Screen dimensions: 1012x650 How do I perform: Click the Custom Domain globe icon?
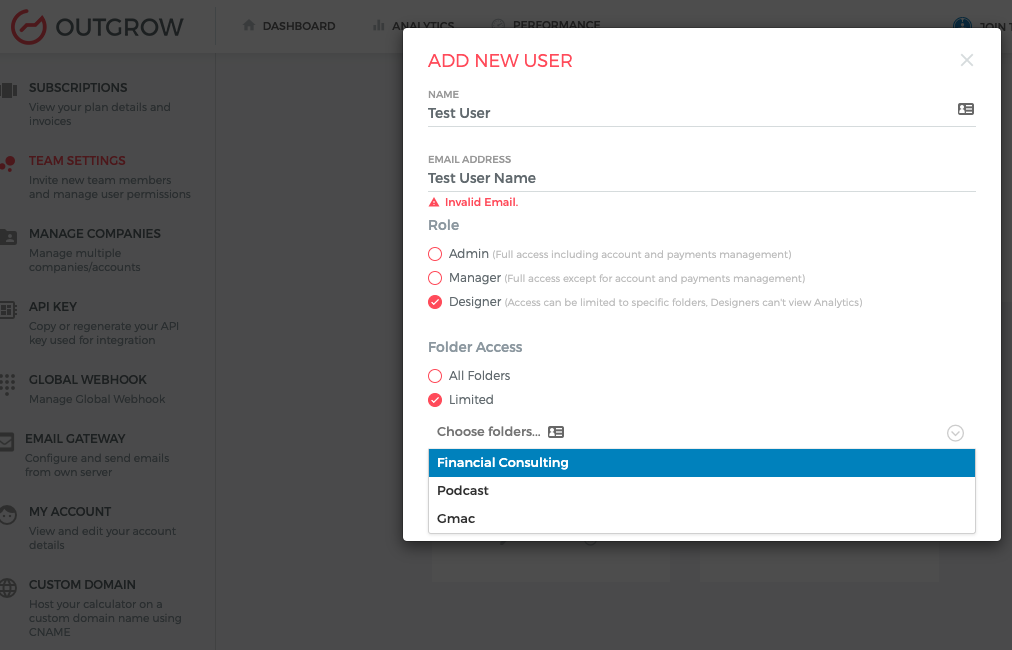(8, 588)
